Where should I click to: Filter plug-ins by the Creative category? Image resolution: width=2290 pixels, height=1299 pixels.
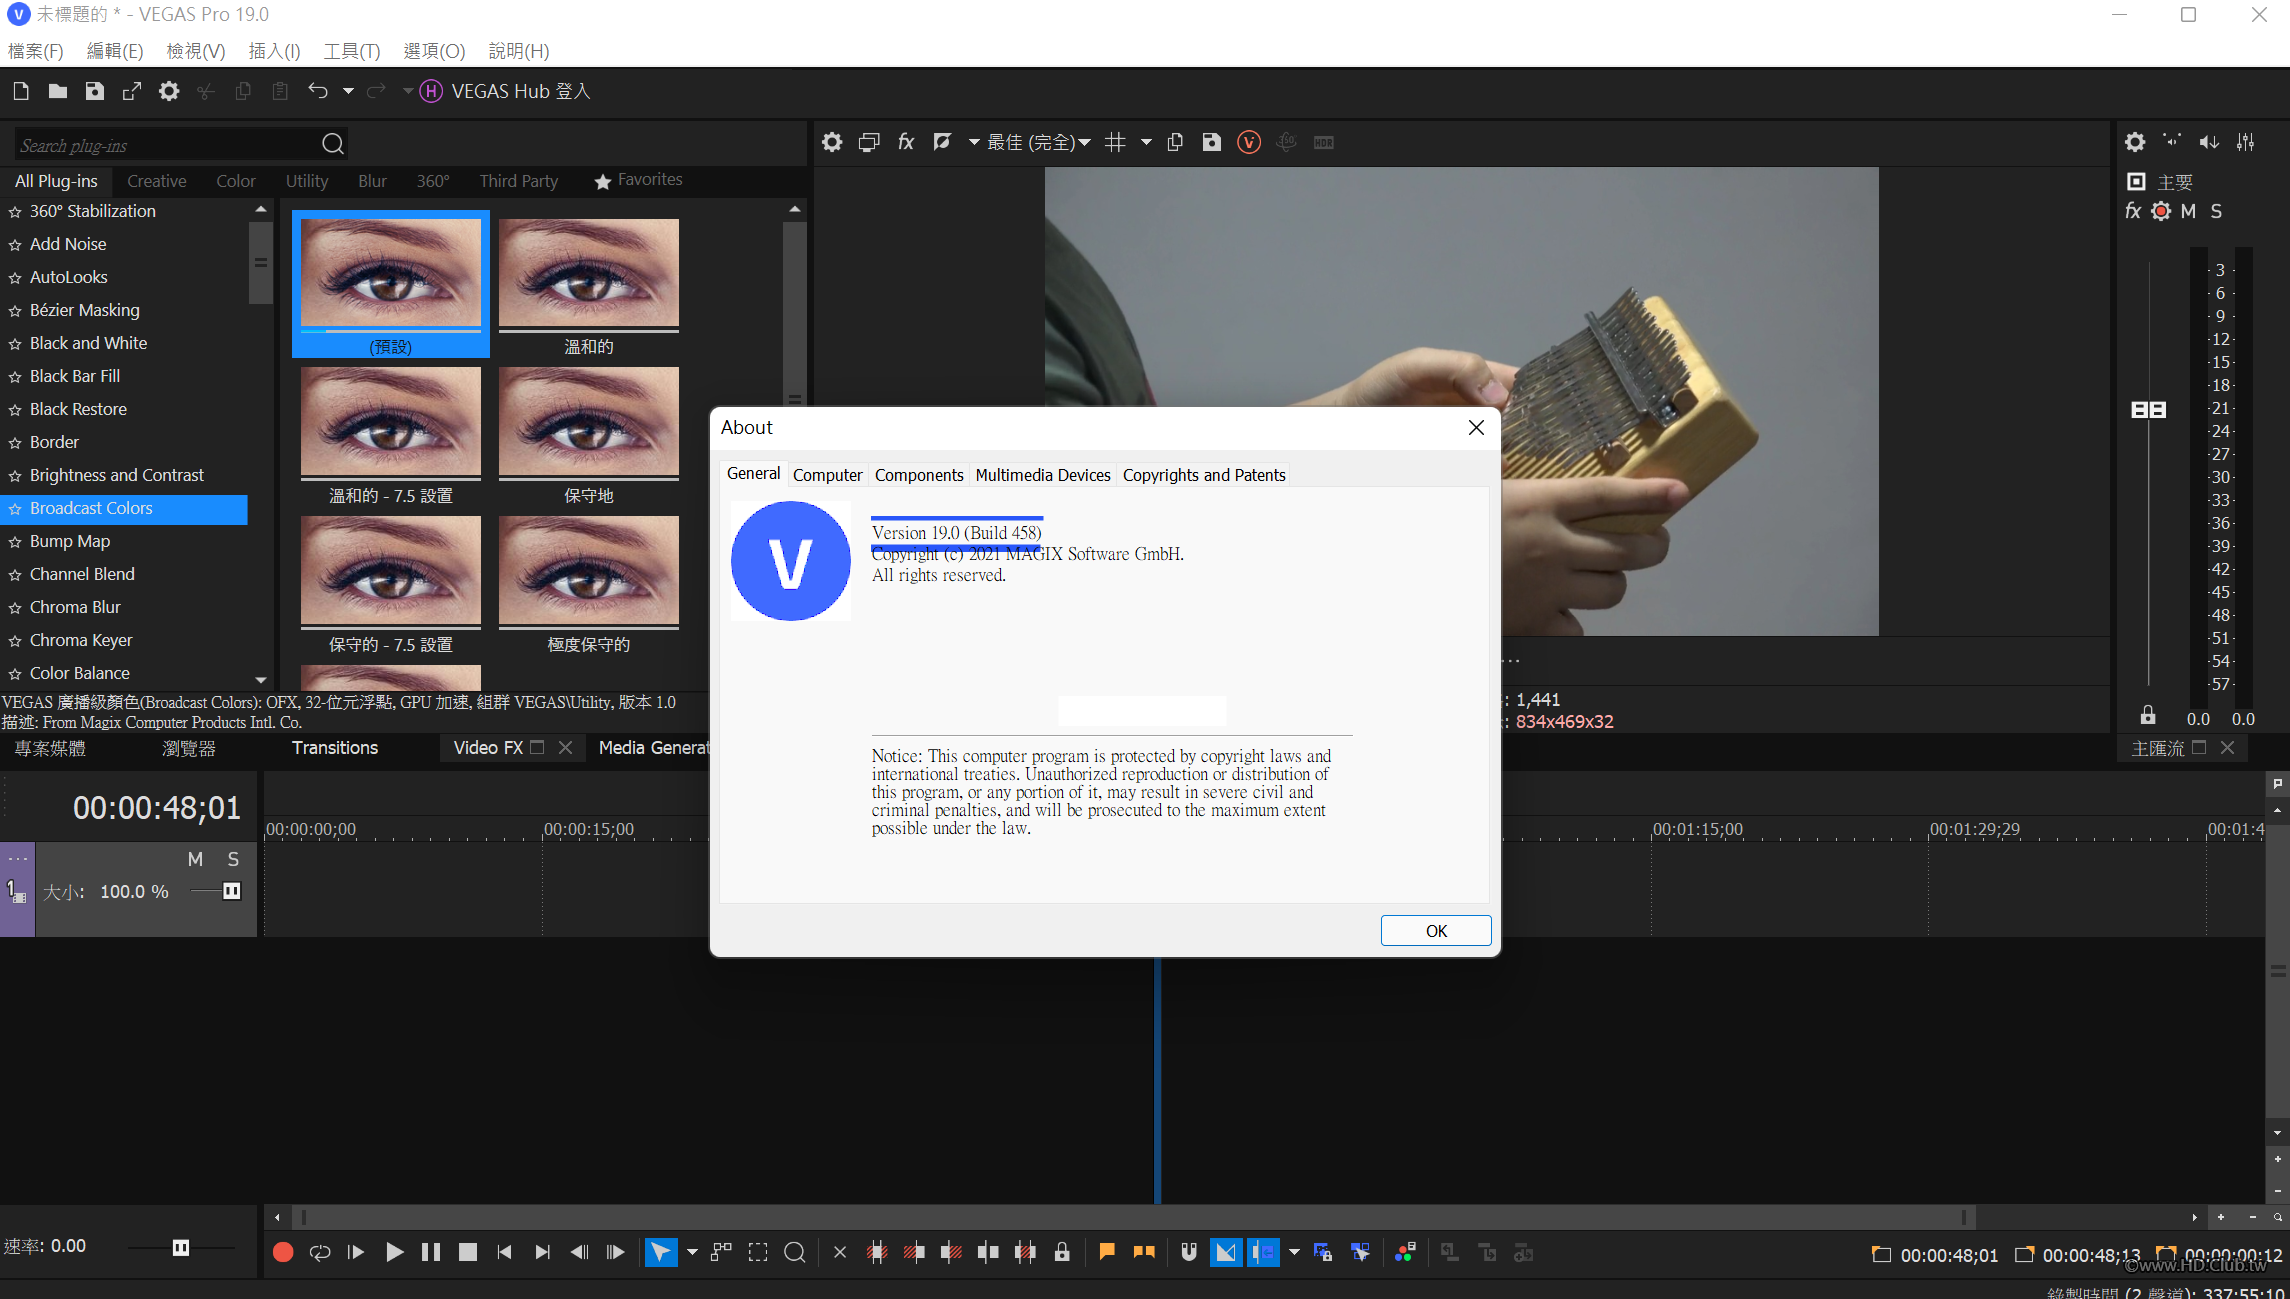(157, 181)
